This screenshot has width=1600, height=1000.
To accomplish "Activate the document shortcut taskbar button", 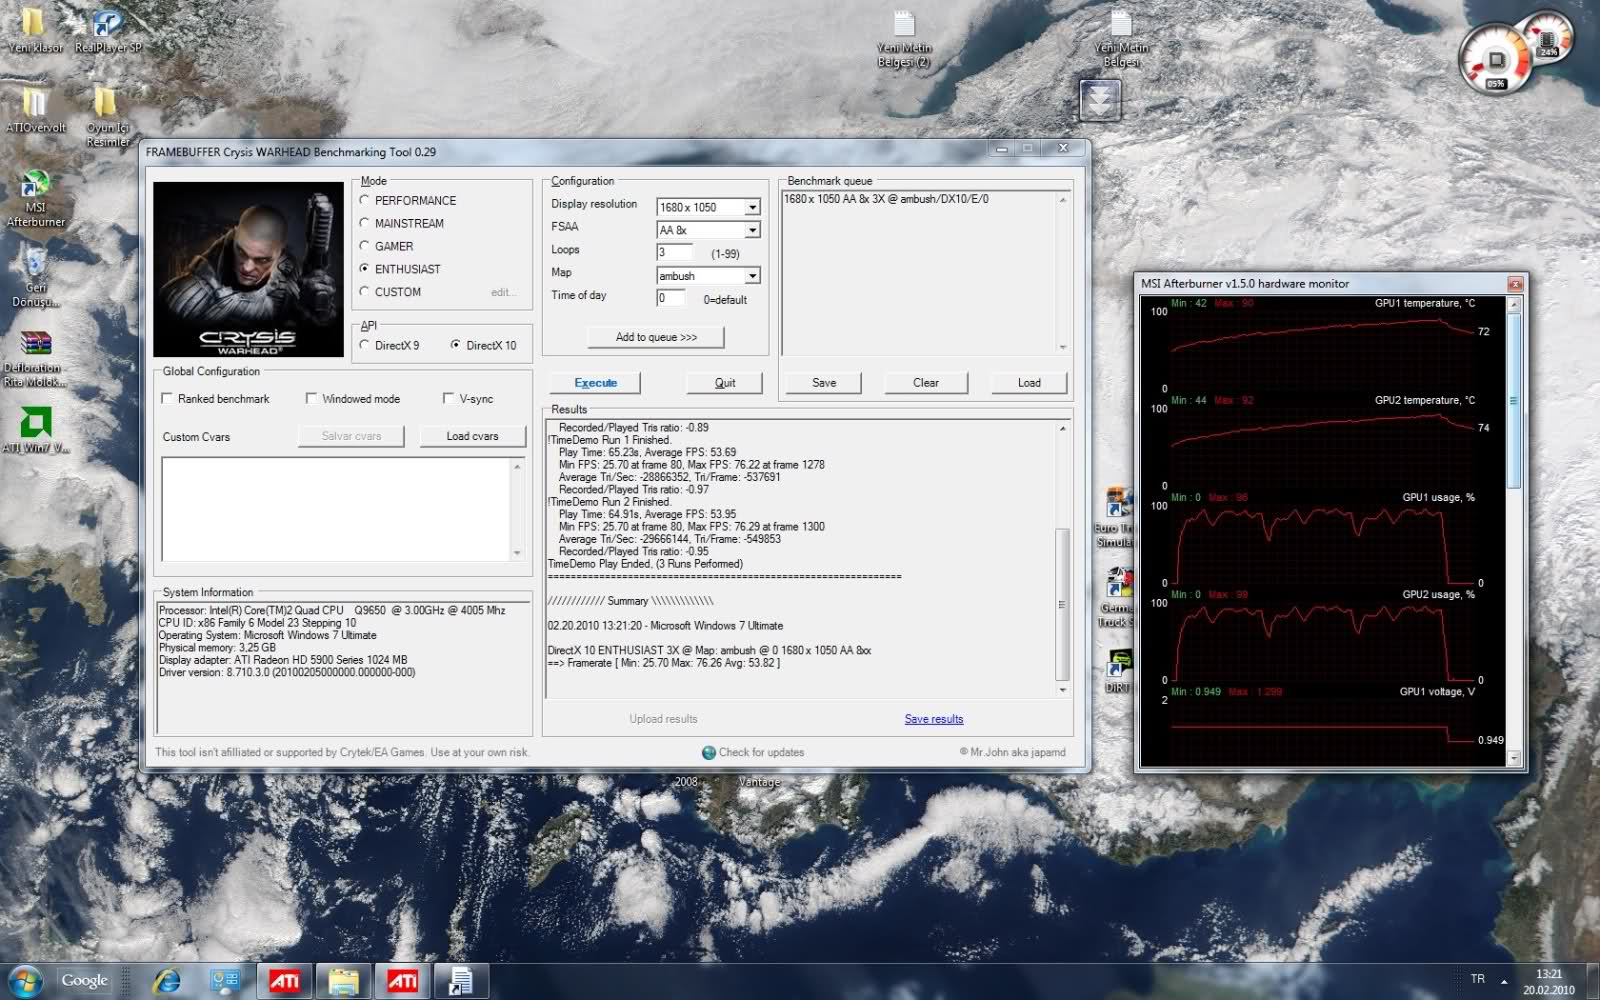I will click(461, 981).
